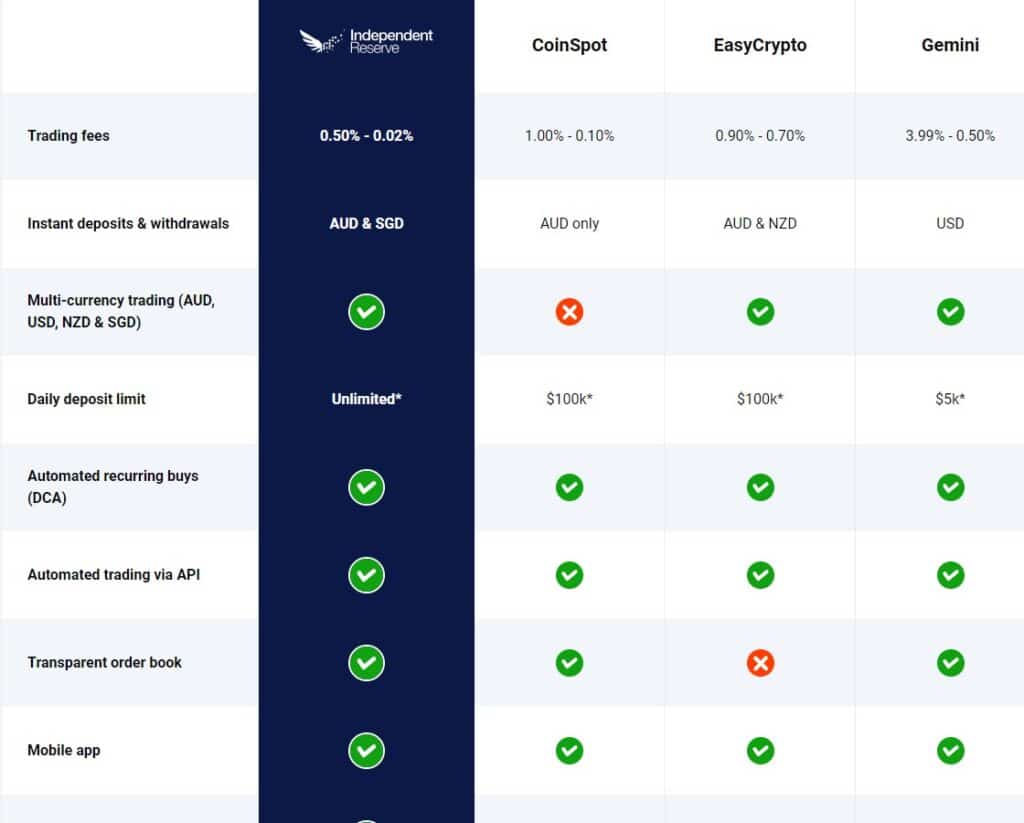This screenshot has height=823, width=1024.
Task: Select the red cross under CoinSpot multi-currency trading
Action: tap(570, 311)
